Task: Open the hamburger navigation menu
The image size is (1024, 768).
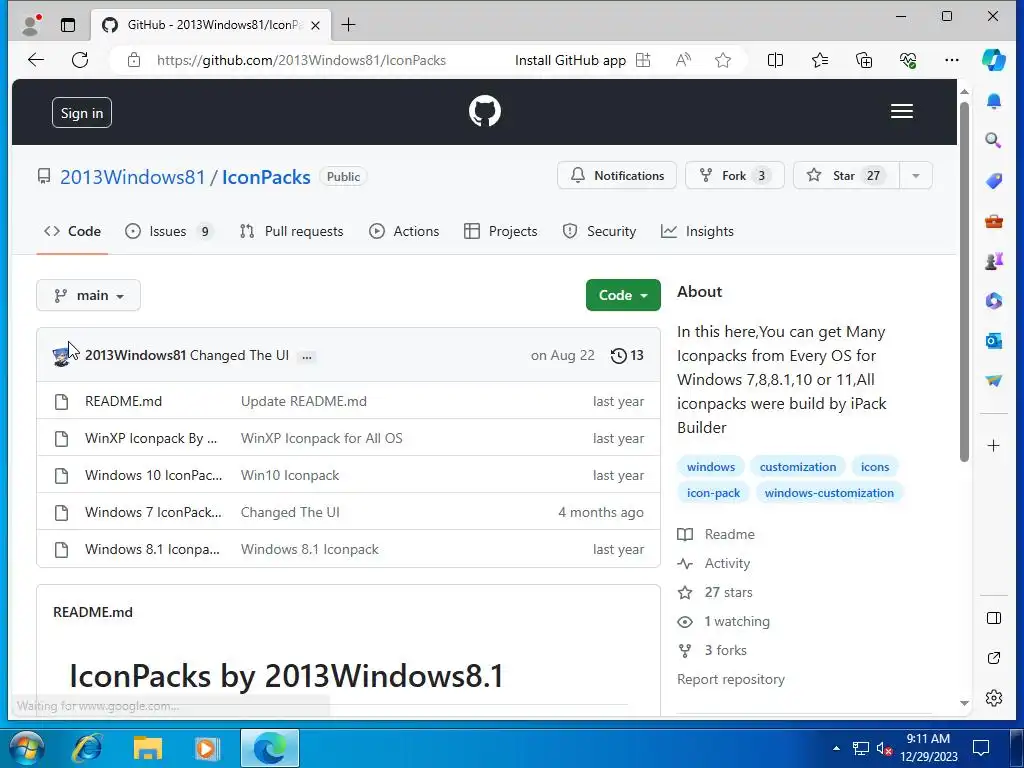Action: (x=901, y=112)
